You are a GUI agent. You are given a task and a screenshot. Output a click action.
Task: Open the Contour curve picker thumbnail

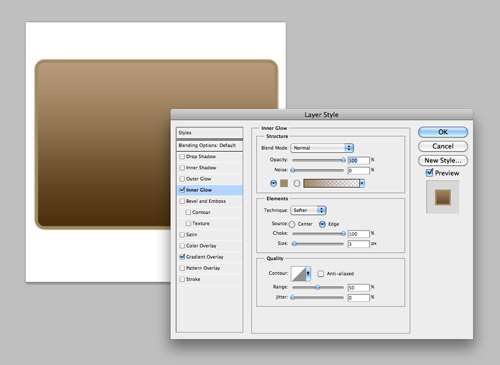click(x=298, y=274)
